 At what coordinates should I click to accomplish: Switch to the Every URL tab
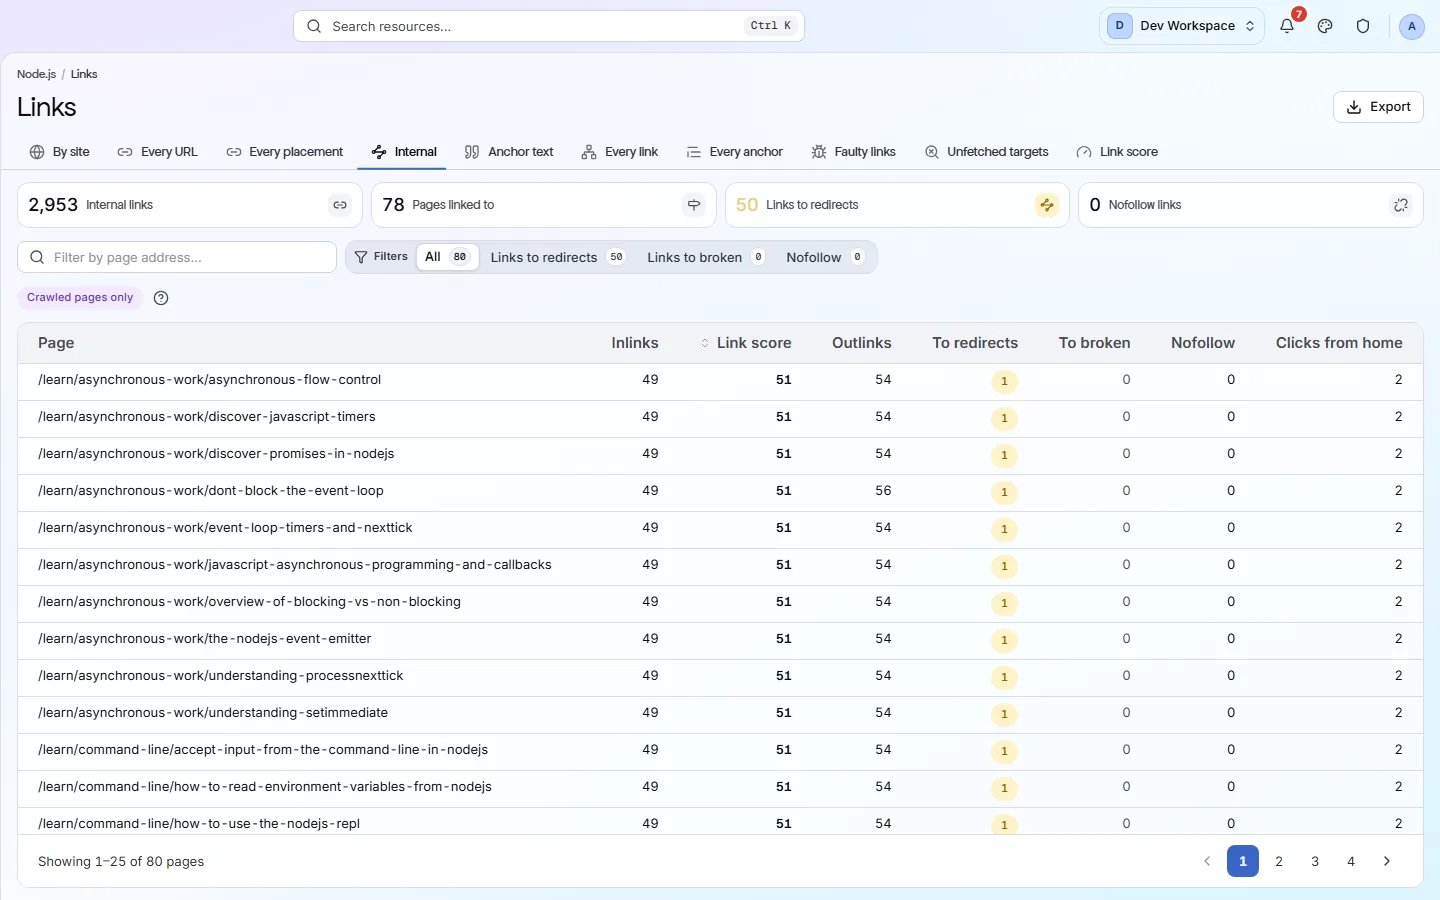pos(158,152)
